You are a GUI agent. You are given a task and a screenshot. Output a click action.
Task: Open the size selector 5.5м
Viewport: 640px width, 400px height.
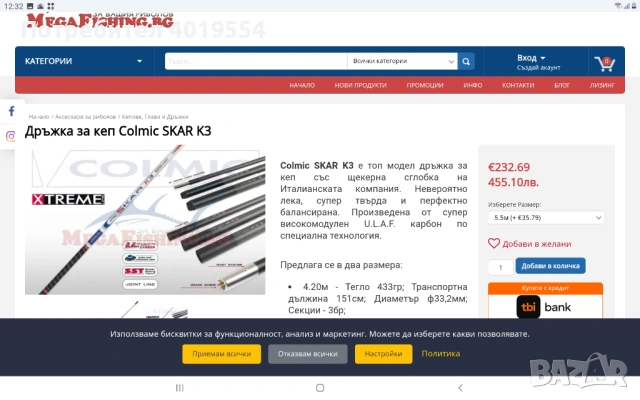546,218
